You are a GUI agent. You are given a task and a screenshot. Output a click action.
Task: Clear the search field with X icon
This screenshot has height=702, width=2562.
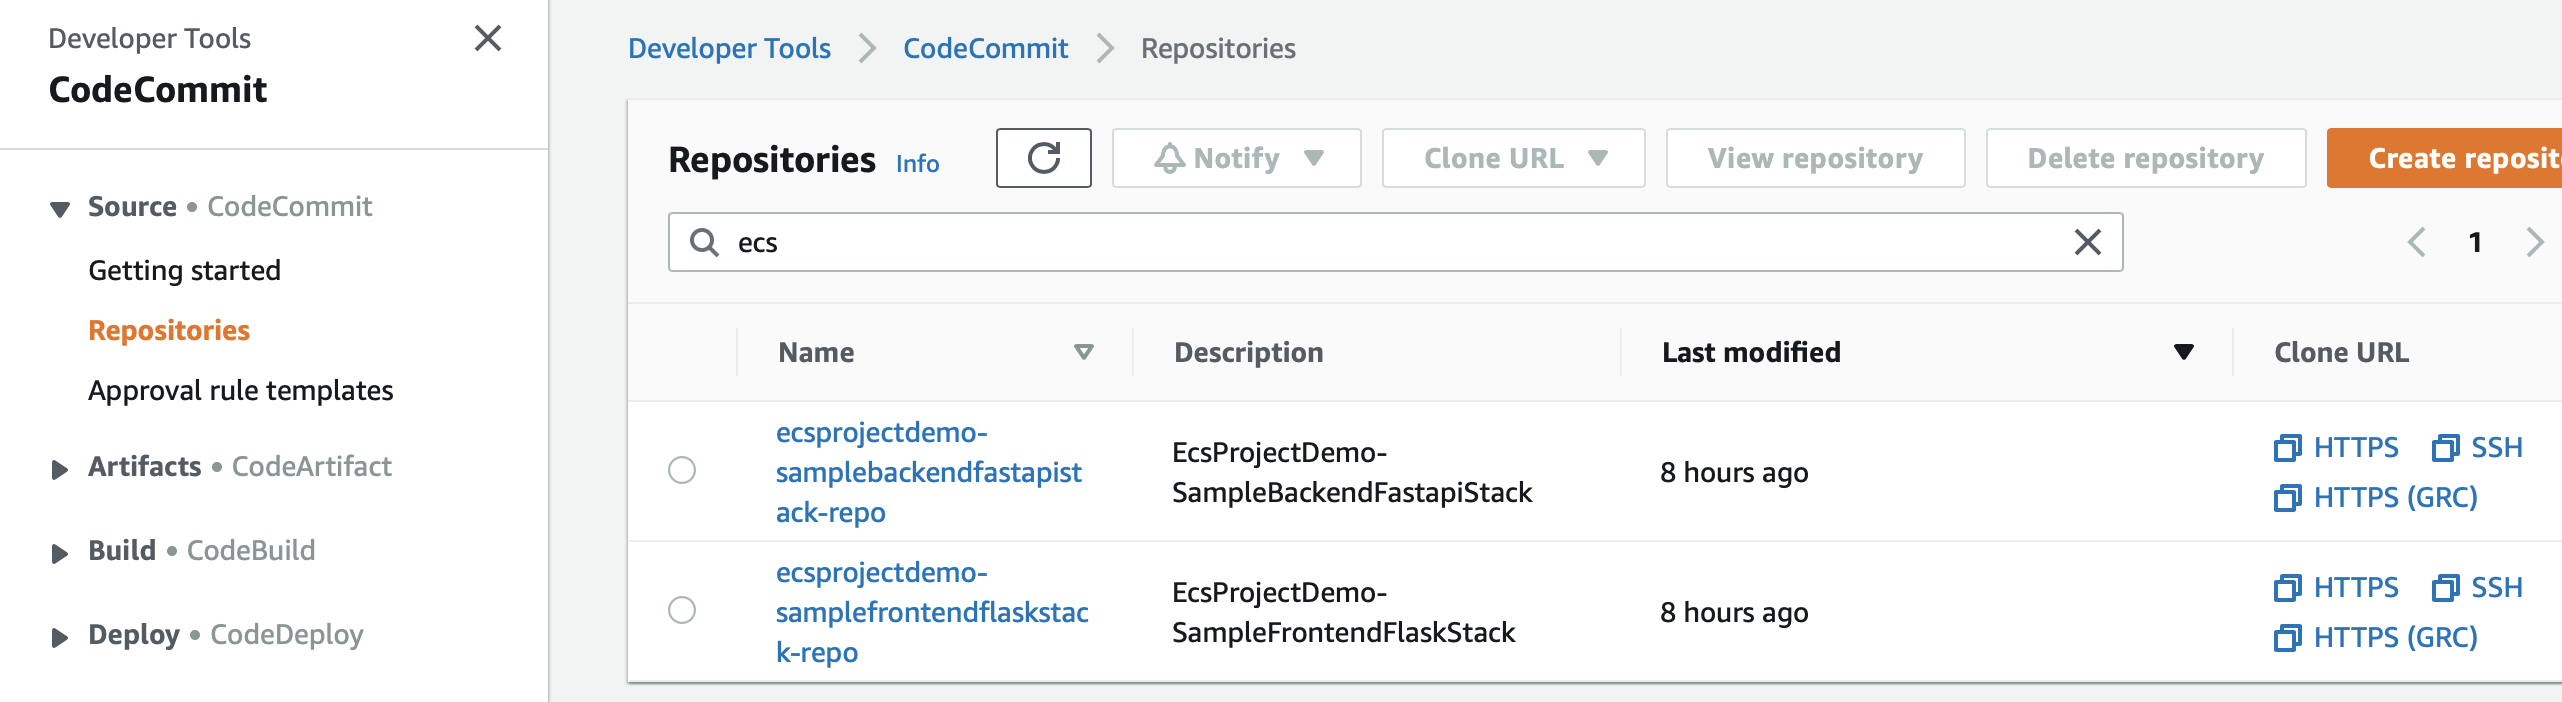tap(2087, 242)
